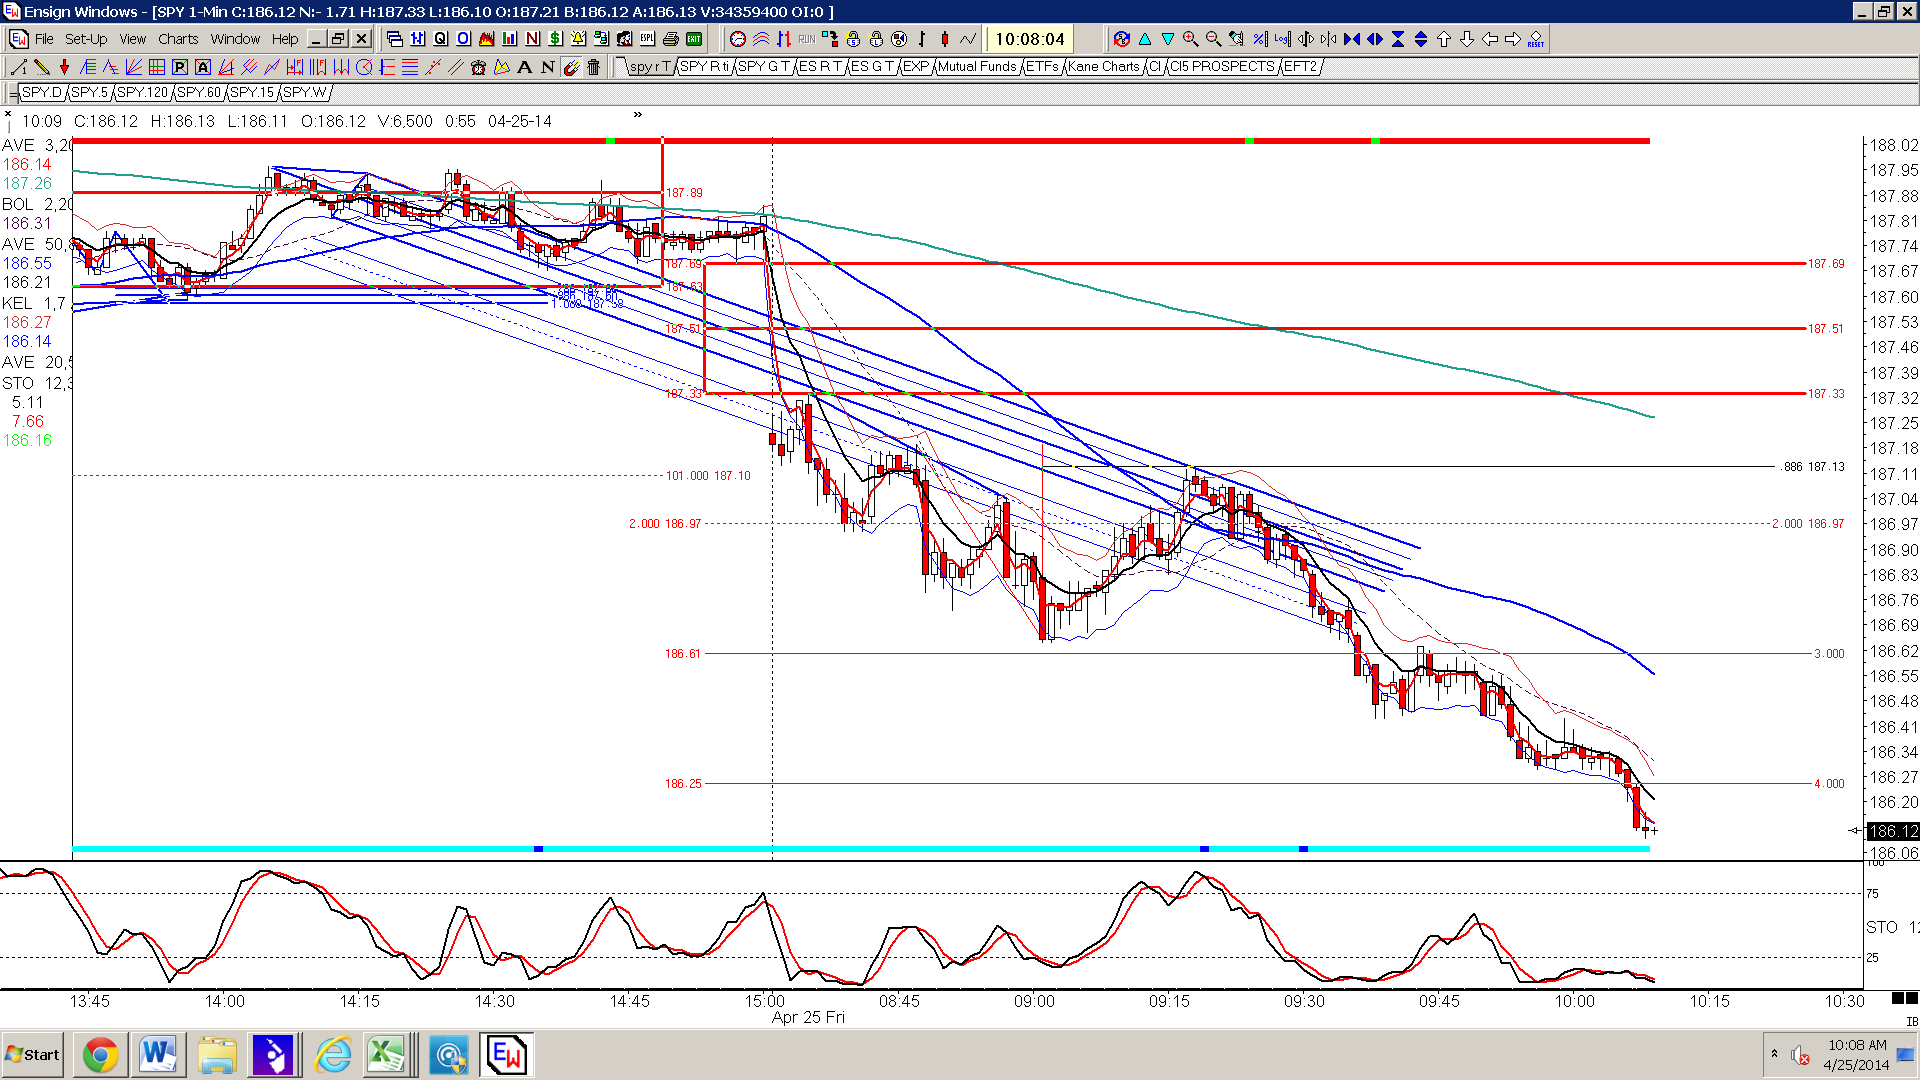Click the printer icon
Image resolution: width=1920 pixels, height=1080 pixels.
coord(671,39)
